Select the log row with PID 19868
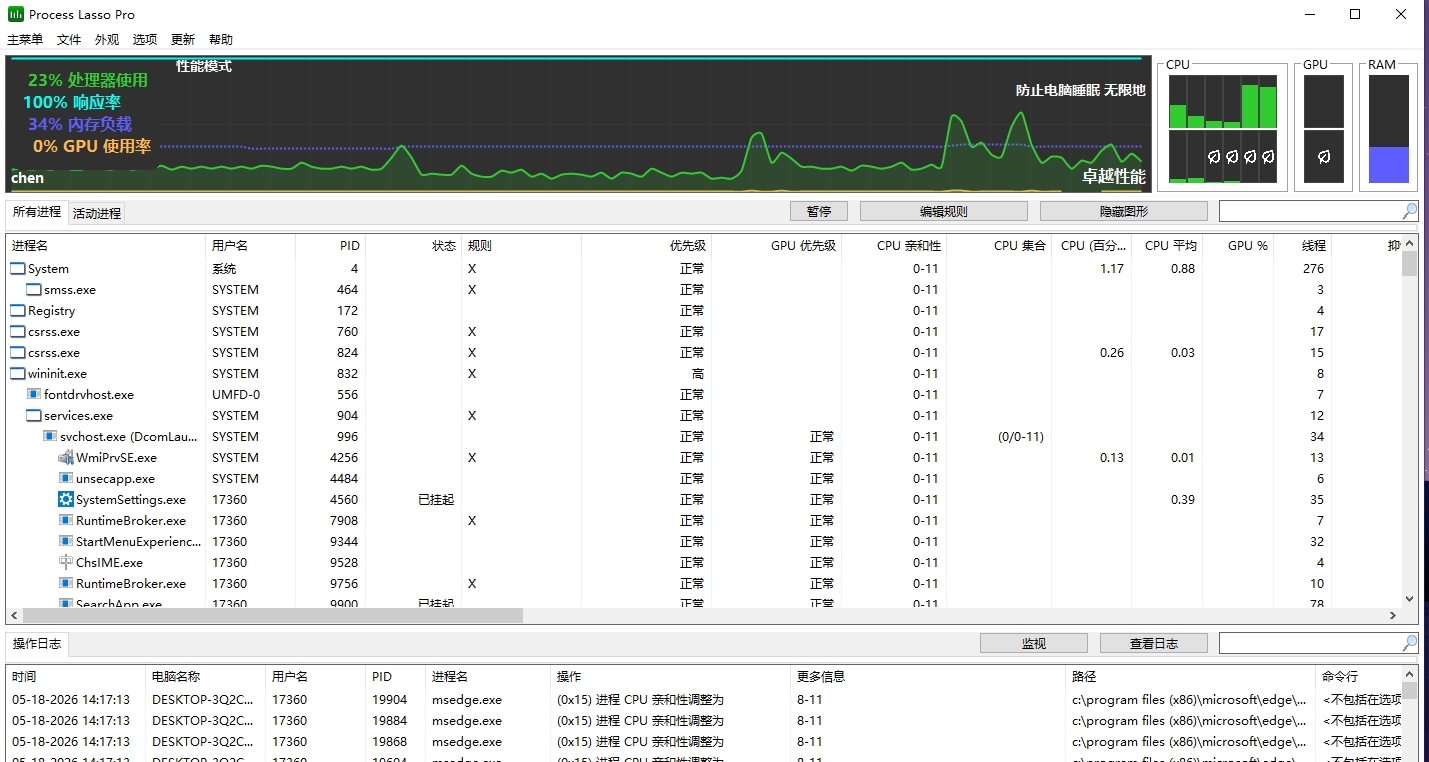 (x=703, y=742)
